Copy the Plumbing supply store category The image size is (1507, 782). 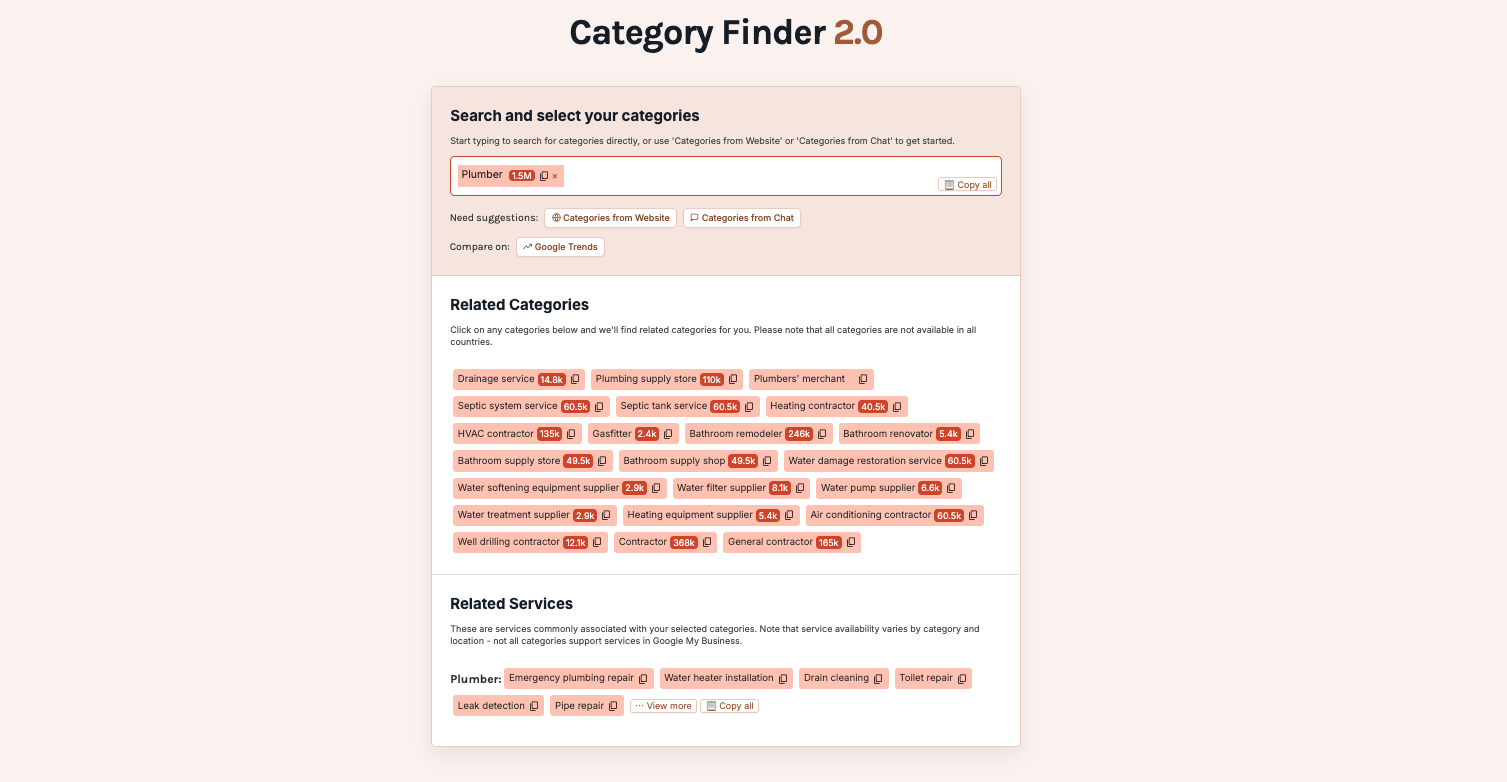pyautogui.click(x=733, y=379)
